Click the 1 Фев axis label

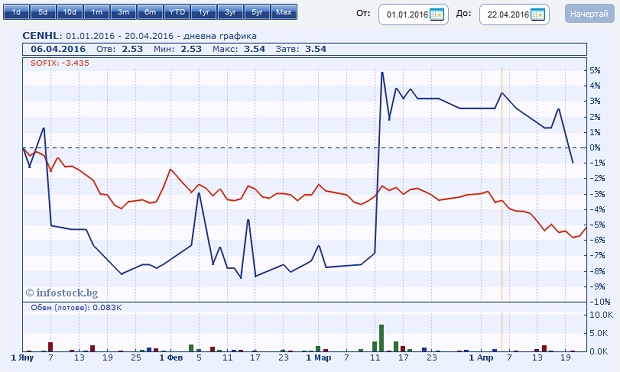[171, 358]
